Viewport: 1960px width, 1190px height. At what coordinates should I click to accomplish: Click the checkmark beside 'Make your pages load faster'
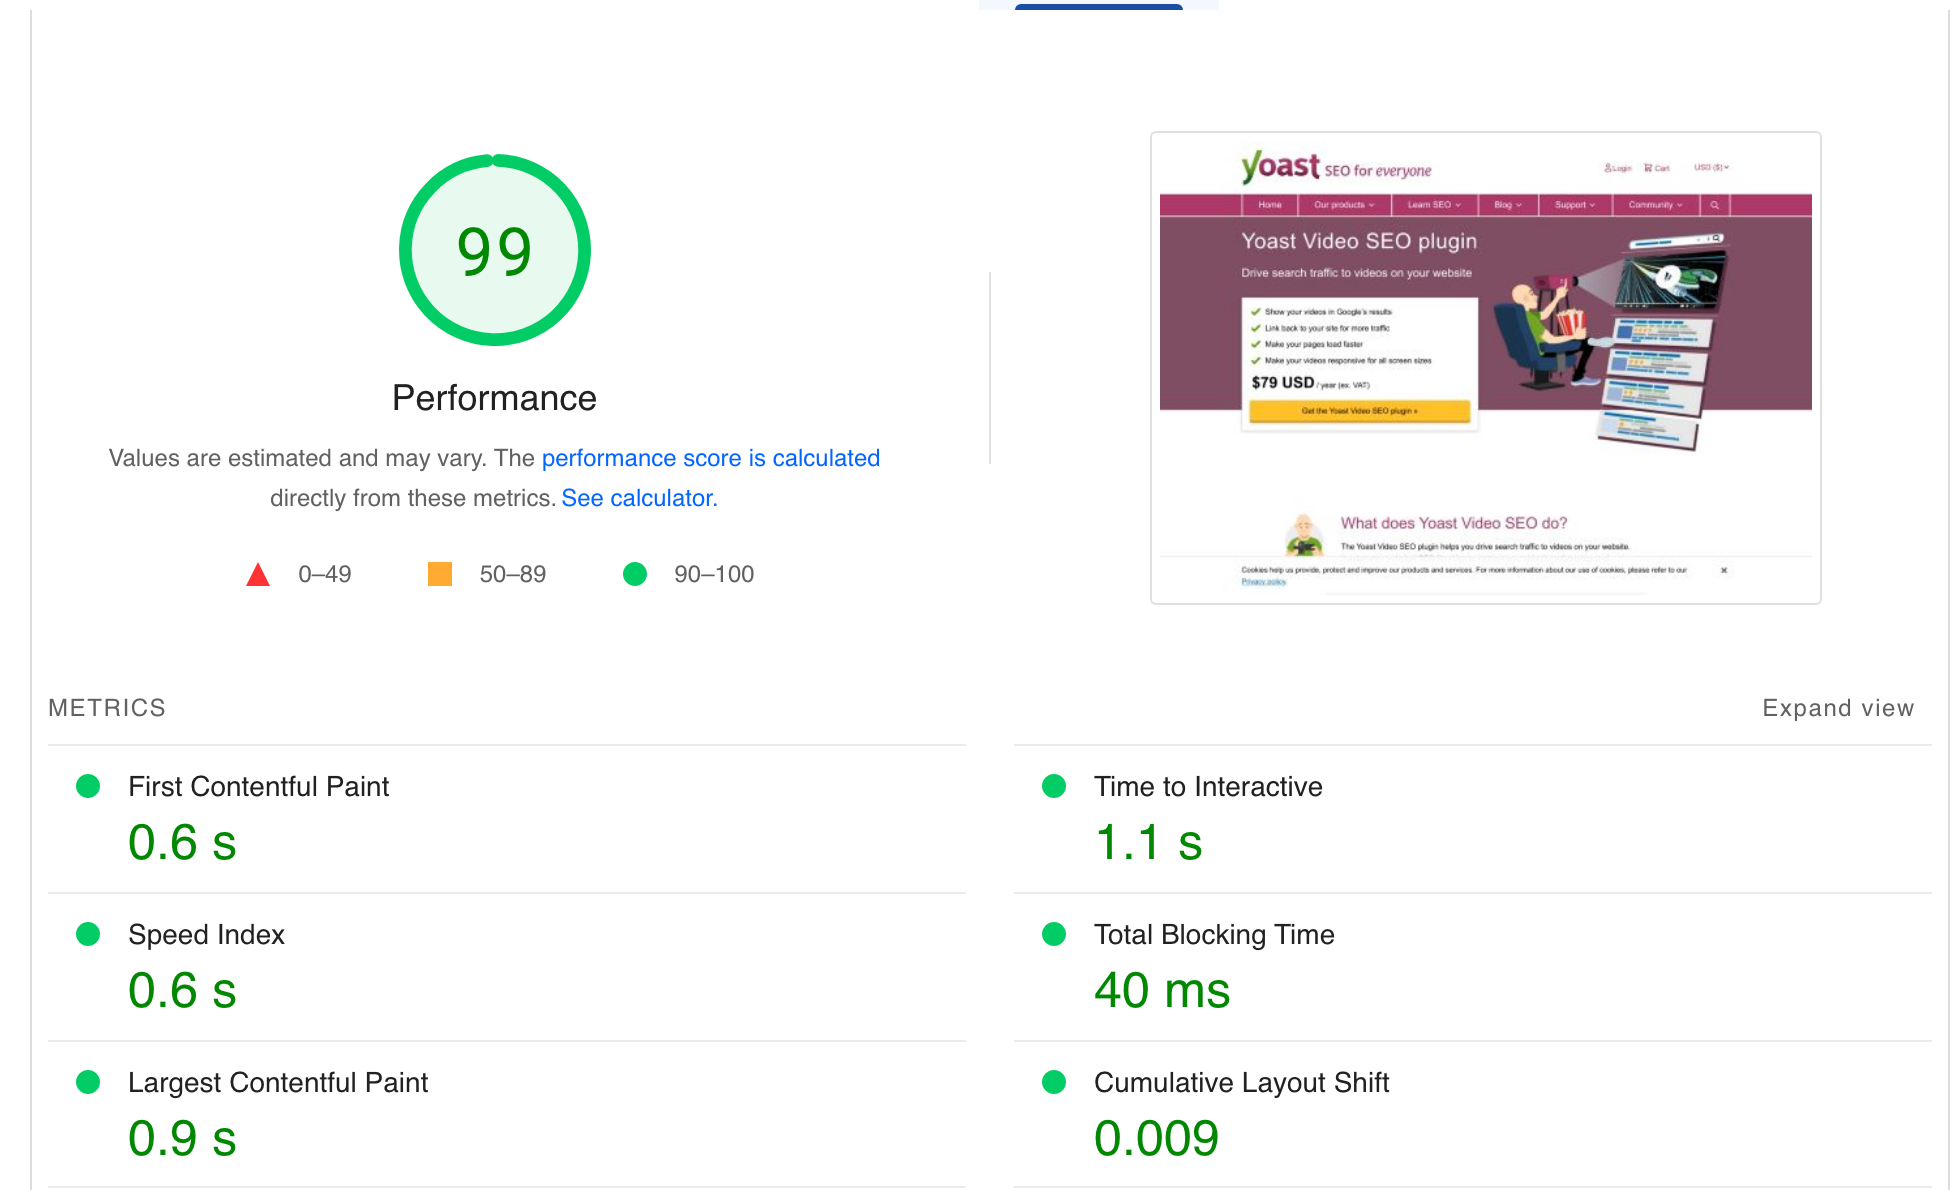[x=1256, y=344]
